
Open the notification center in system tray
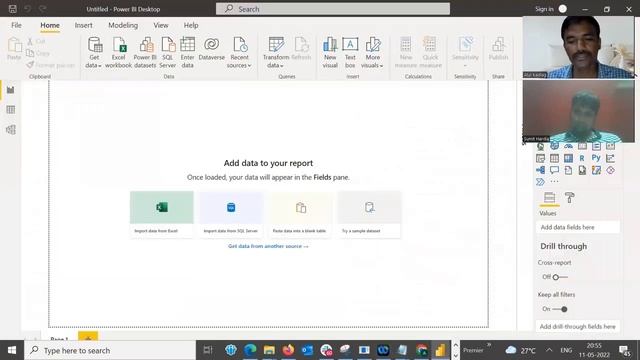(x=624, y=350)
